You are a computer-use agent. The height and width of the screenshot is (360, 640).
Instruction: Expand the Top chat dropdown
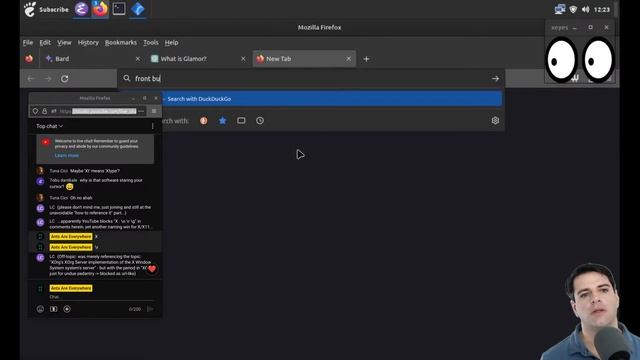coord(49,126)
